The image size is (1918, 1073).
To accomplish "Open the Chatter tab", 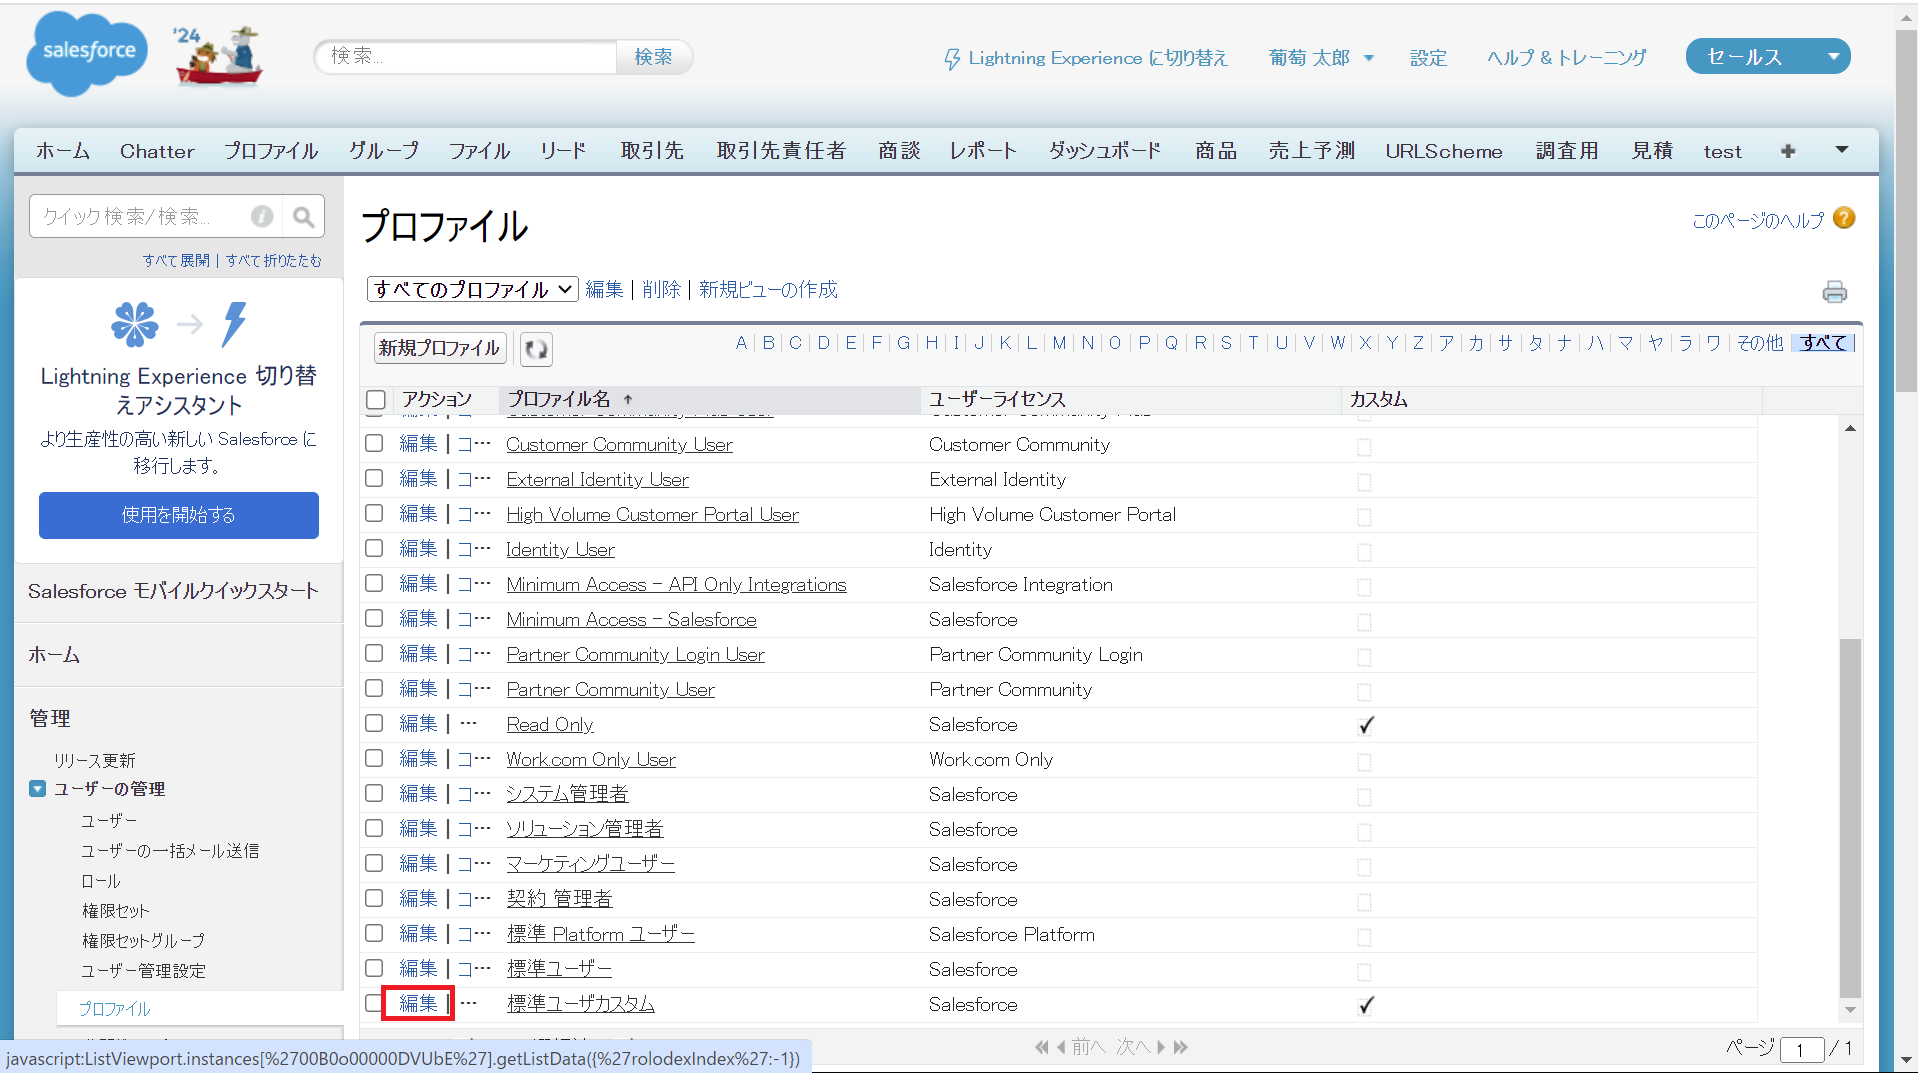I will [x=157, y=151].
